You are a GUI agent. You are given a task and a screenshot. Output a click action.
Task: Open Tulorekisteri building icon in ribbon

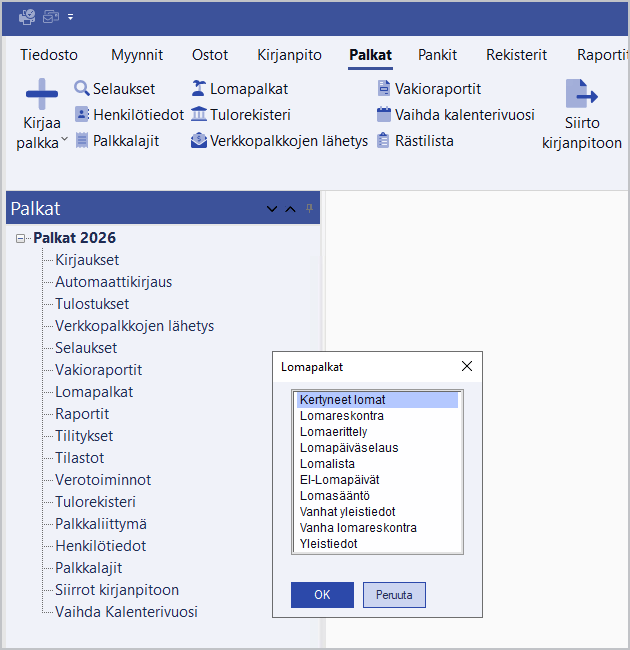point(199,115)
